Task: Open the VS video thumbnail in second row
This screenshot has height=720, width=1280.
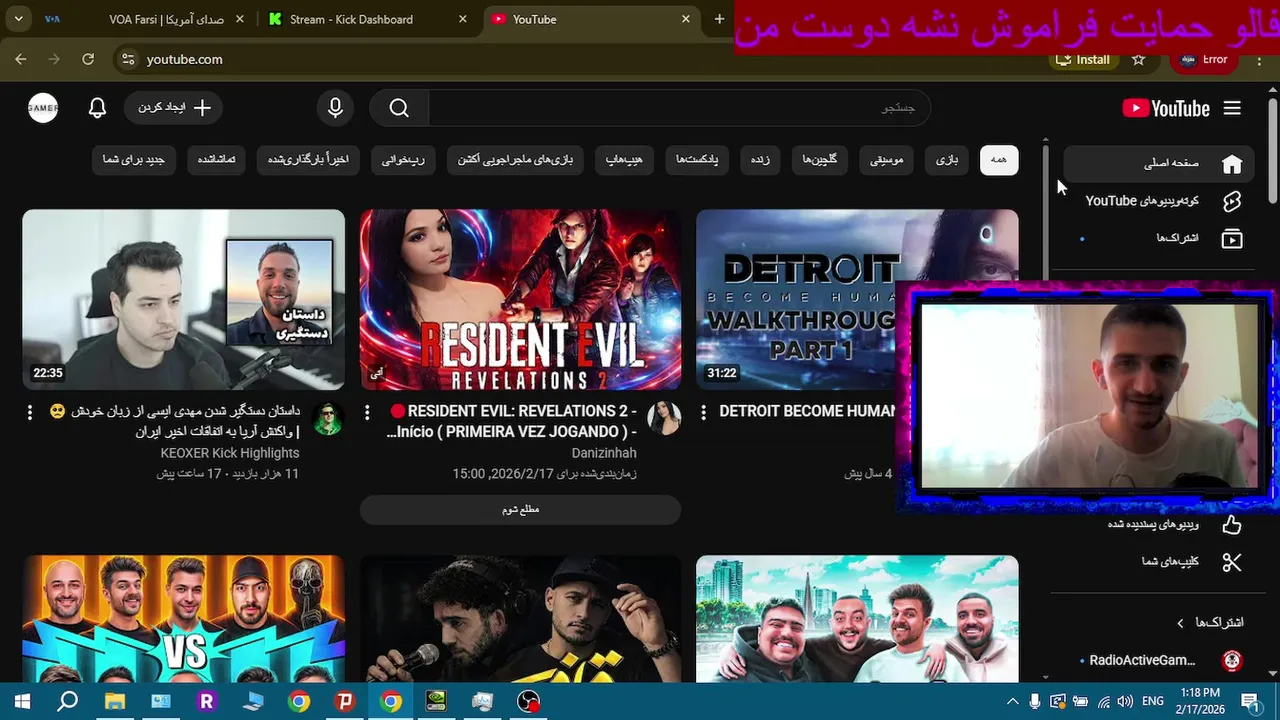Action: coord(183,619)
